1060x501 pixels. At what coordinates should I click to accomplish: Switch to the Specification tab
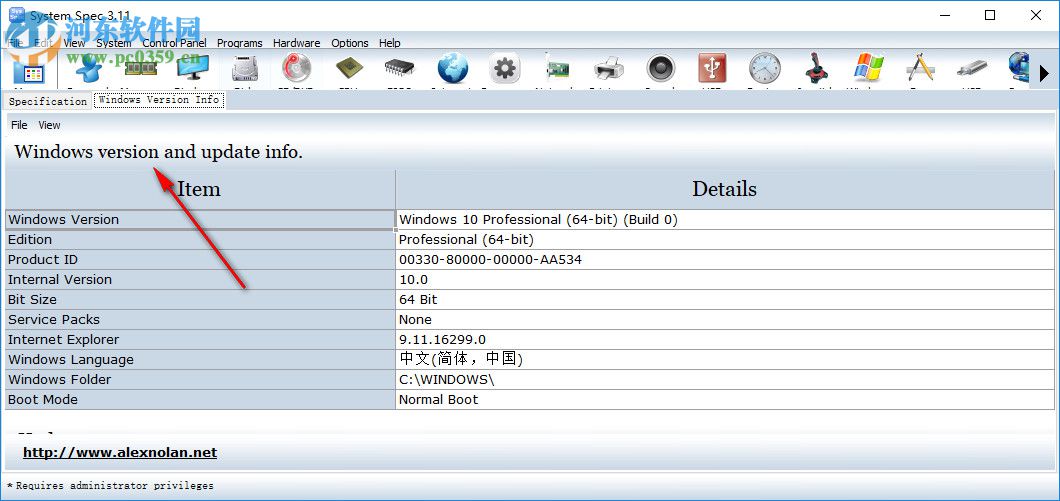[47, 101]
